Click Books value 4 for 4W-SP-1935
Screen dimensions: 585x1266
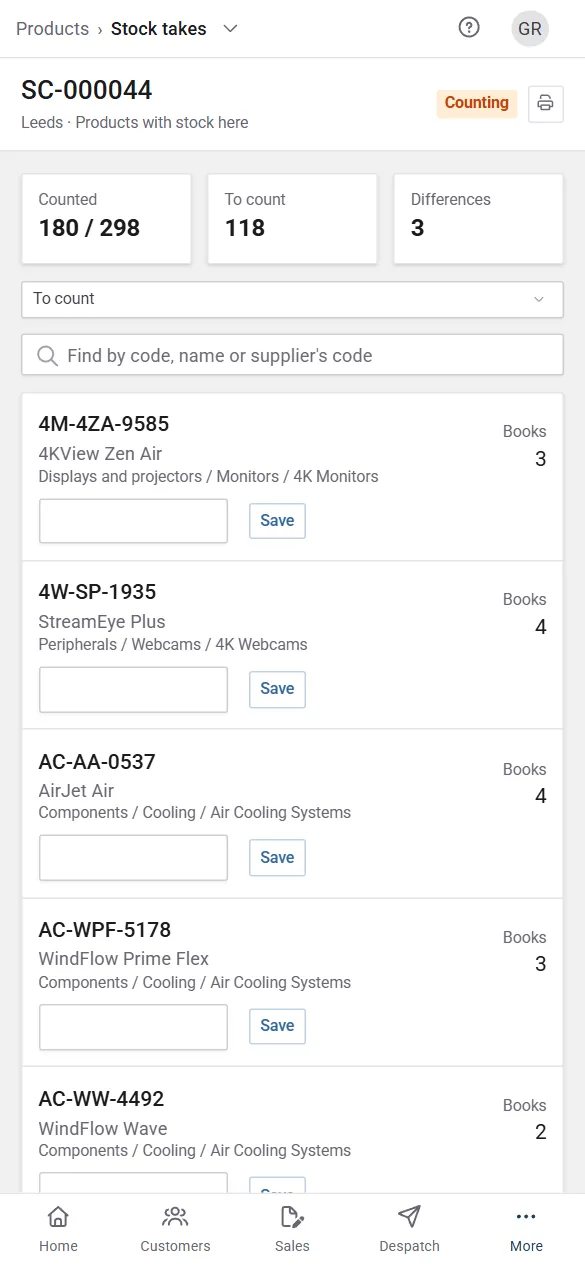click(541, 628)
